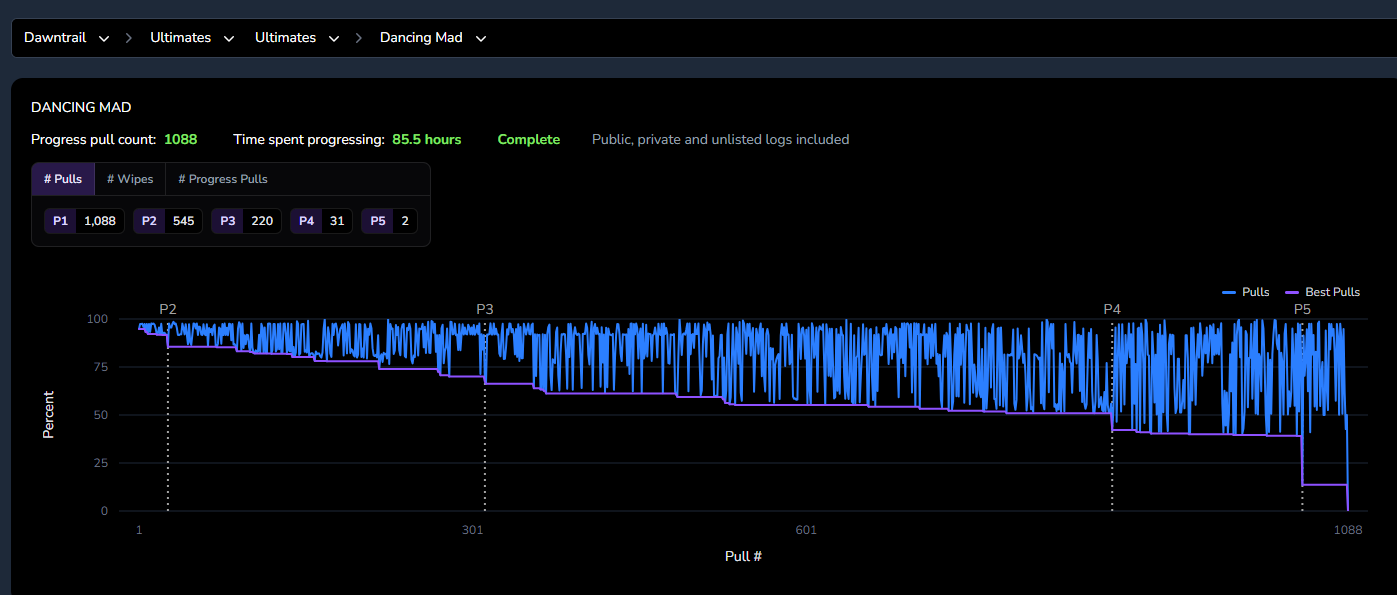Click the P2 545 phase badge
The width and height of the screenshot is (1397, 595).
pos(168,221)
